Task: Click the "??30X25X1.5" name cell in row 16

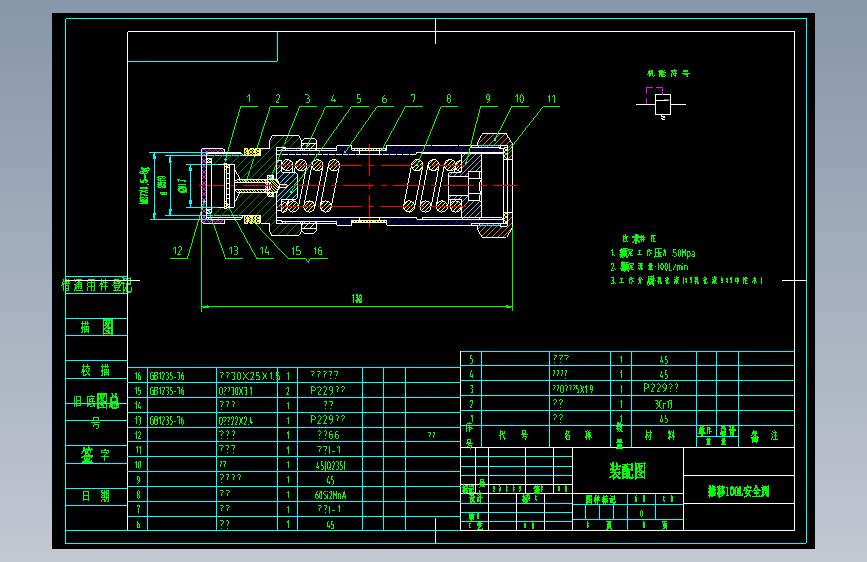Action: pos(249,376)
